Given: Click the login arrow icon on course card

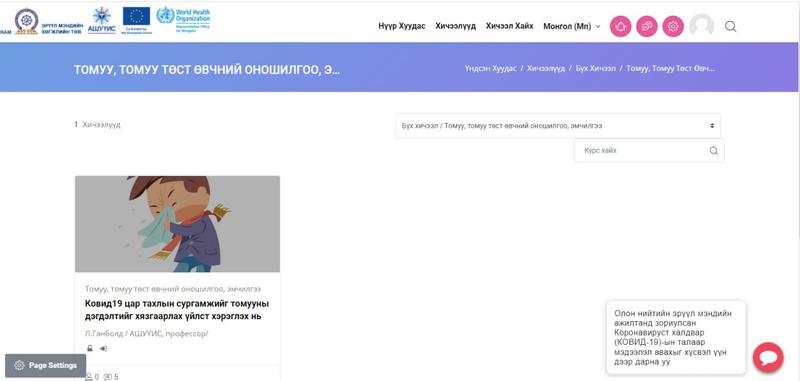Looking at the screenshot, I should tap(104, 348).
